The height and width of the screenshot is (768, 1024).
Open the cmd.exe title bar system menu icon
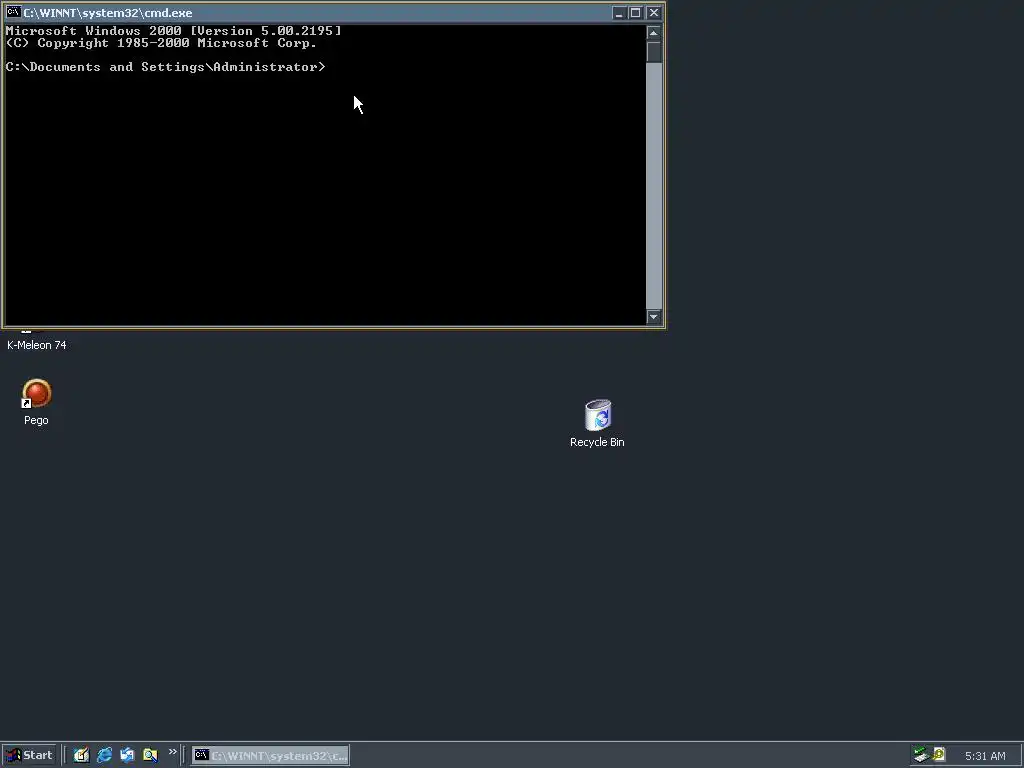(13, 12)
